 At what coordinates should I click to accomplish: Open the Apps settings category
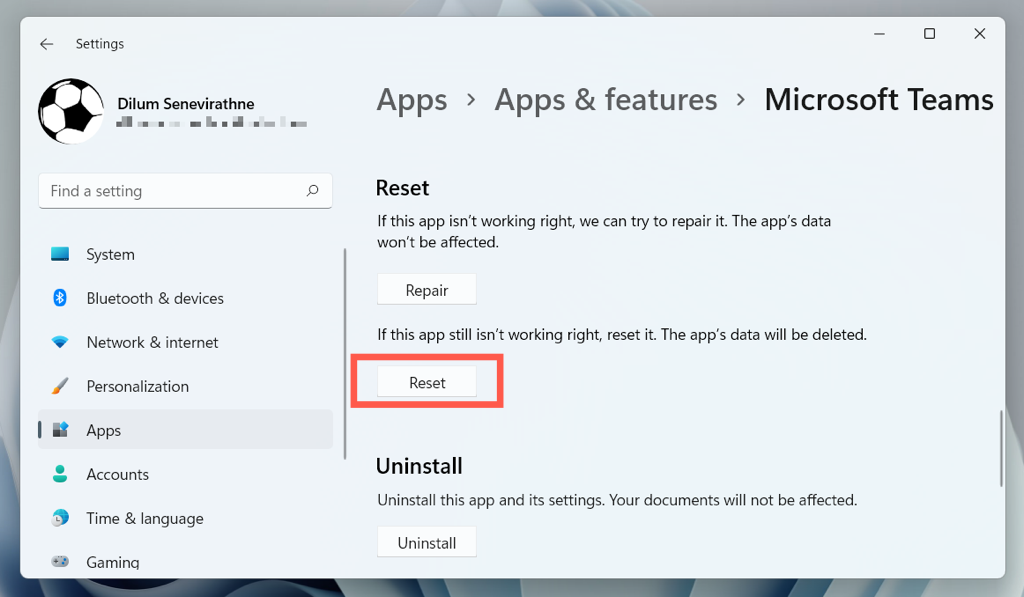click(104, 430)
